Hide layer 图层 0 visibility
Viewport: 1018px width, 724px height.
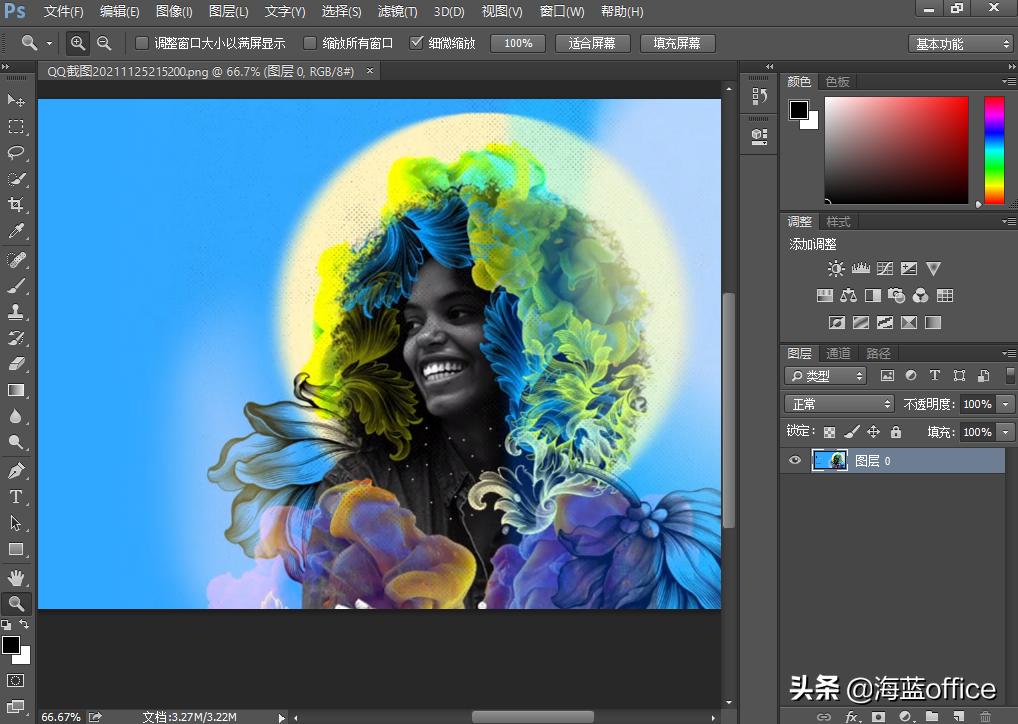[x=794, y=460]
